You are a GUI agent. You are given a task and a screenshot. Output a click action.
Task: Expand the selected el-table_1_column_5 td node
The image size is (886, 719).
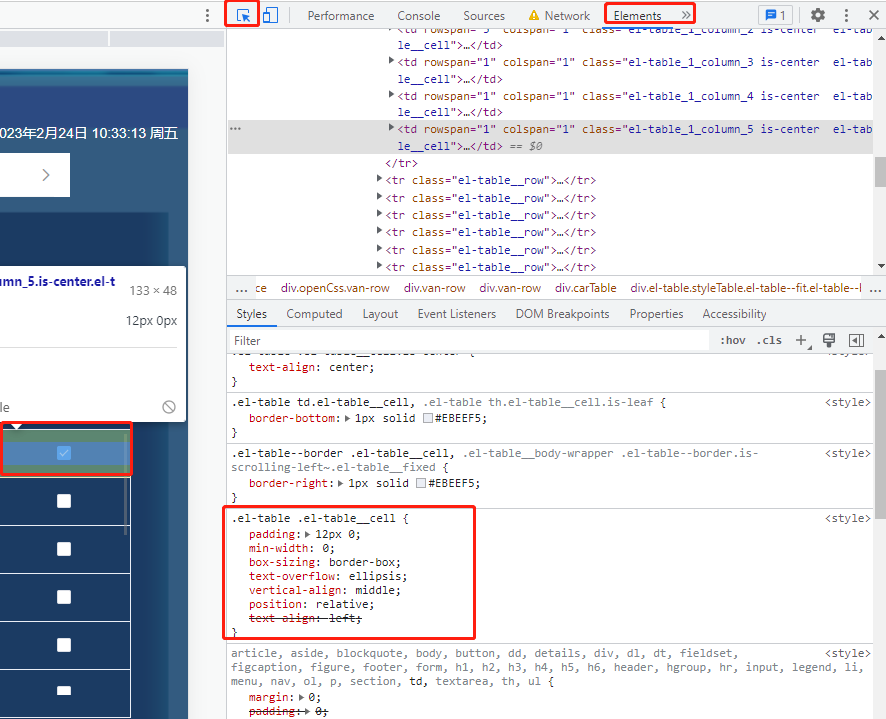click(x=391, y=128)
